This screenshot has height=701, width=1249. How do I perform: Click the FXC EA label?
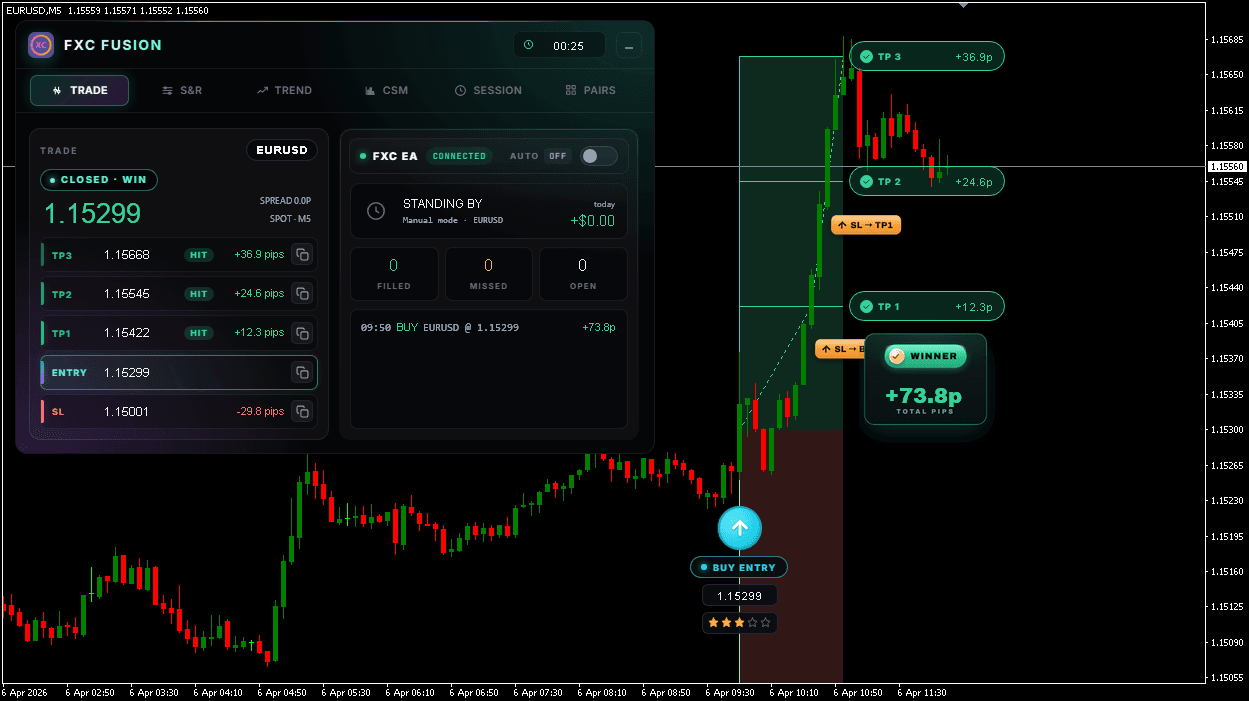pos(395,156)
